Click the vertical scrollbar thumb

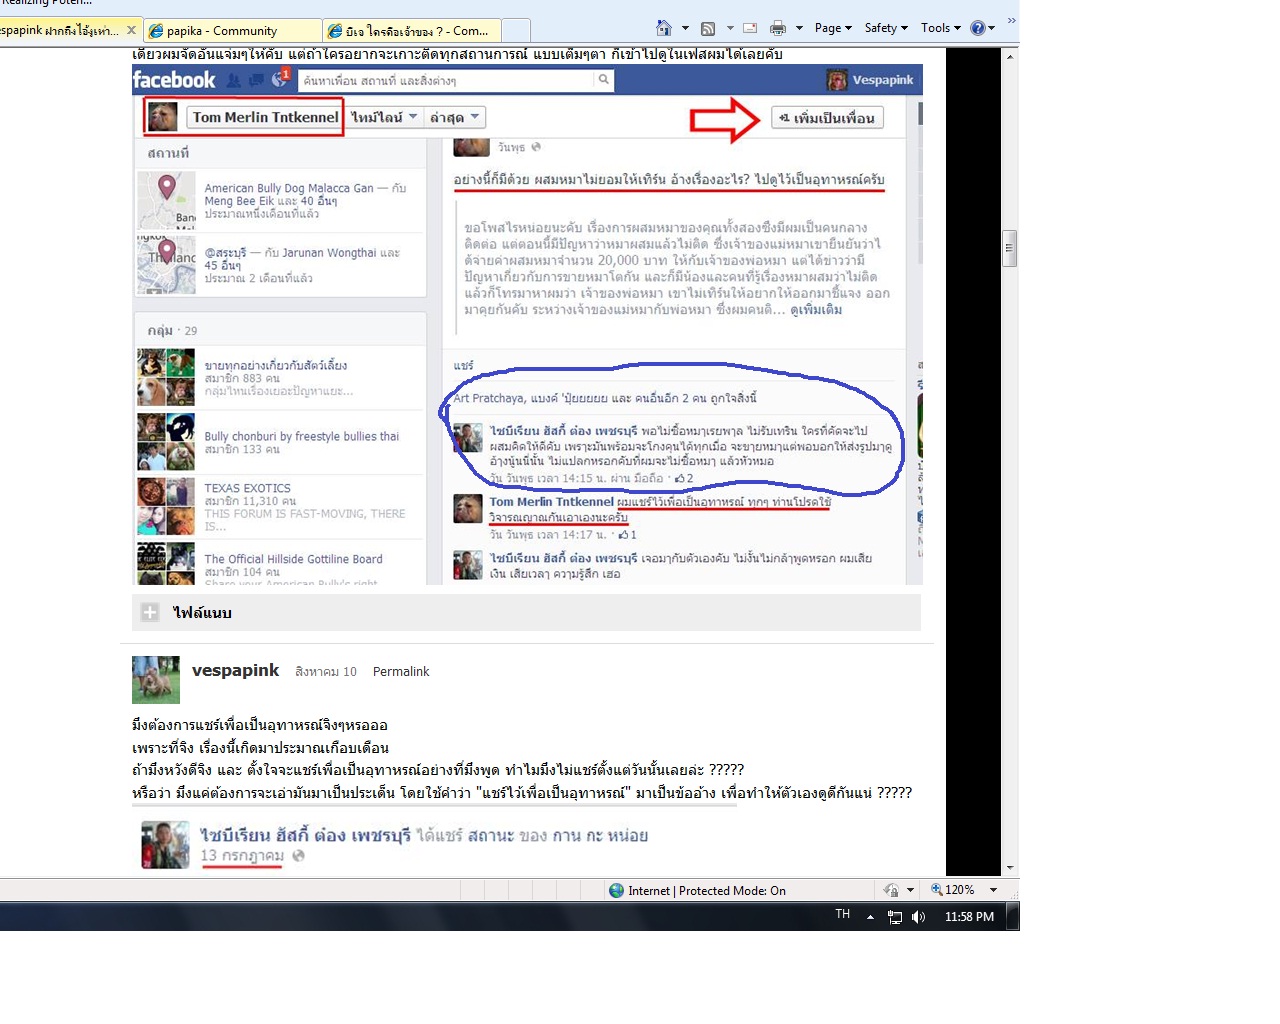(1010, 248)
